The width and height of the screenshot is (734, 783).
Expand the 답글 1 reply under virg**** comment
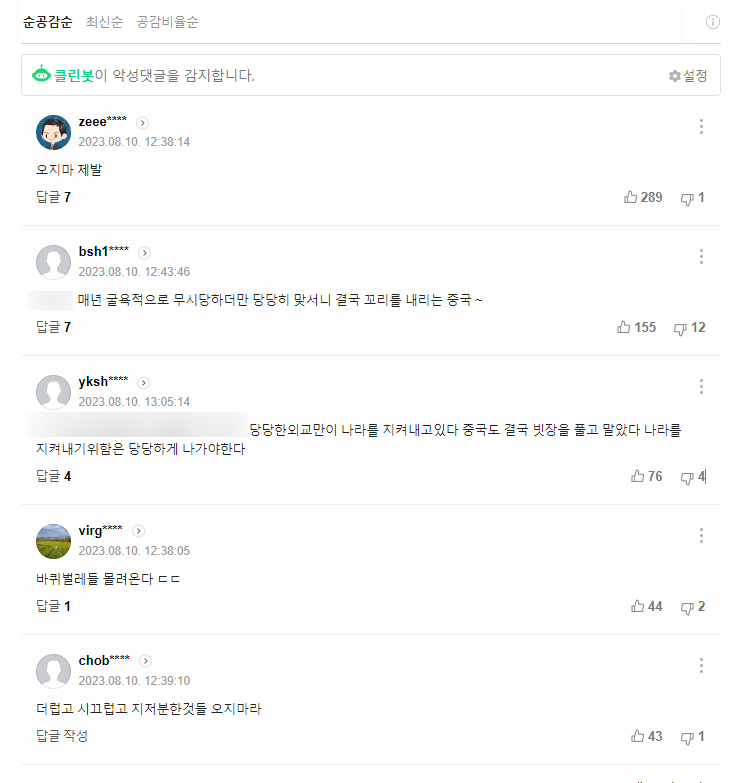pos(53,606)
